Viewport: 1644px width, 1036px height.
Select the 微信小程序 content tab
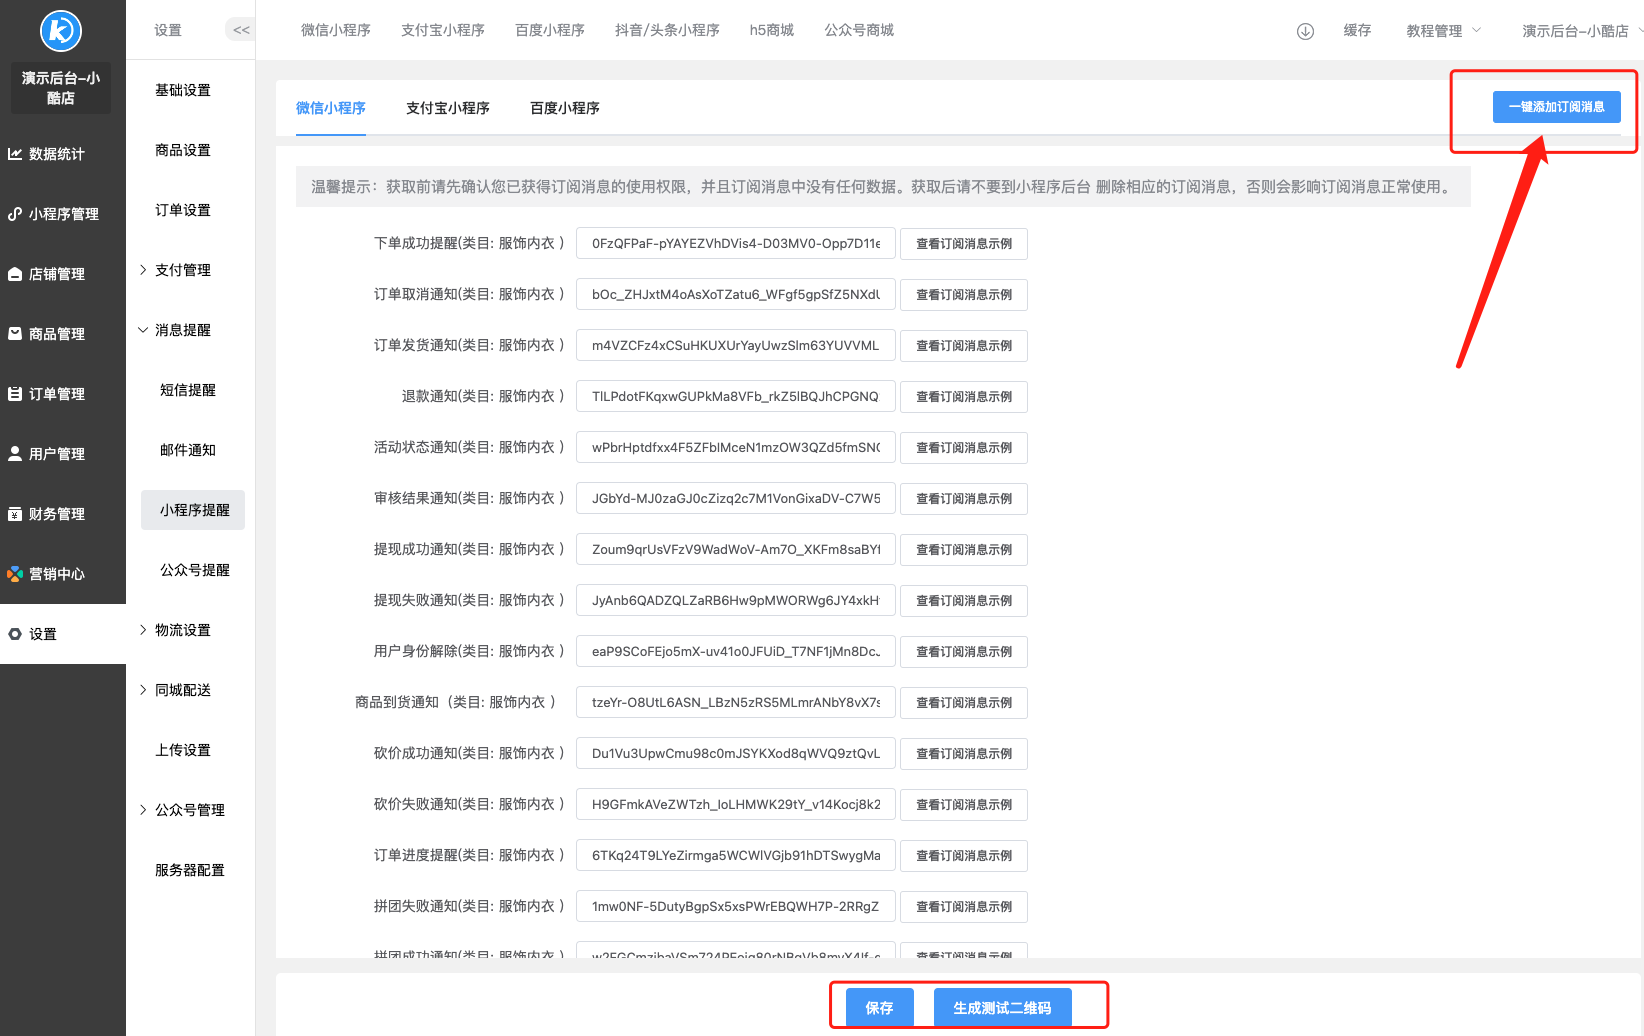[331, 108]
